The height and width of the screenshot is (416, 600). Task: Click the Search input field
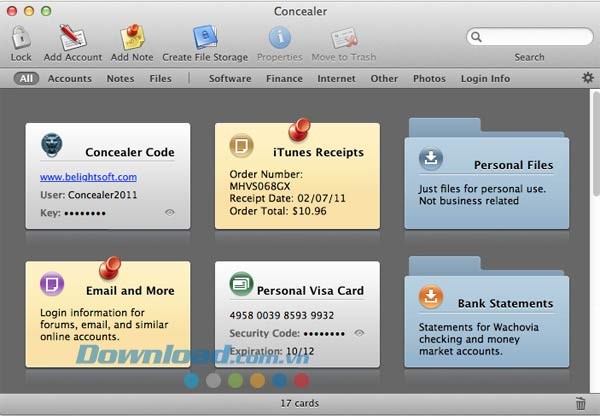point(529,37)
